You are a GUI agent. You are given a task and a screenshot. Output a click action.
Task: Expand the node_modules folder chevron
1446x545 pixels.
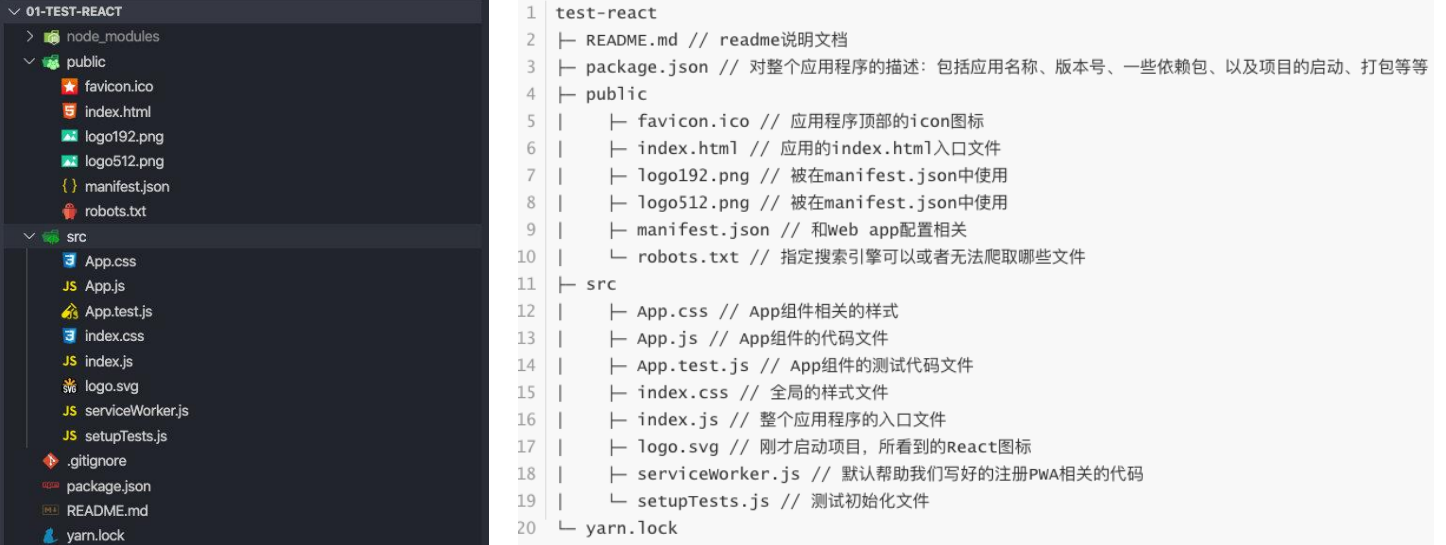tap(30, 36)
